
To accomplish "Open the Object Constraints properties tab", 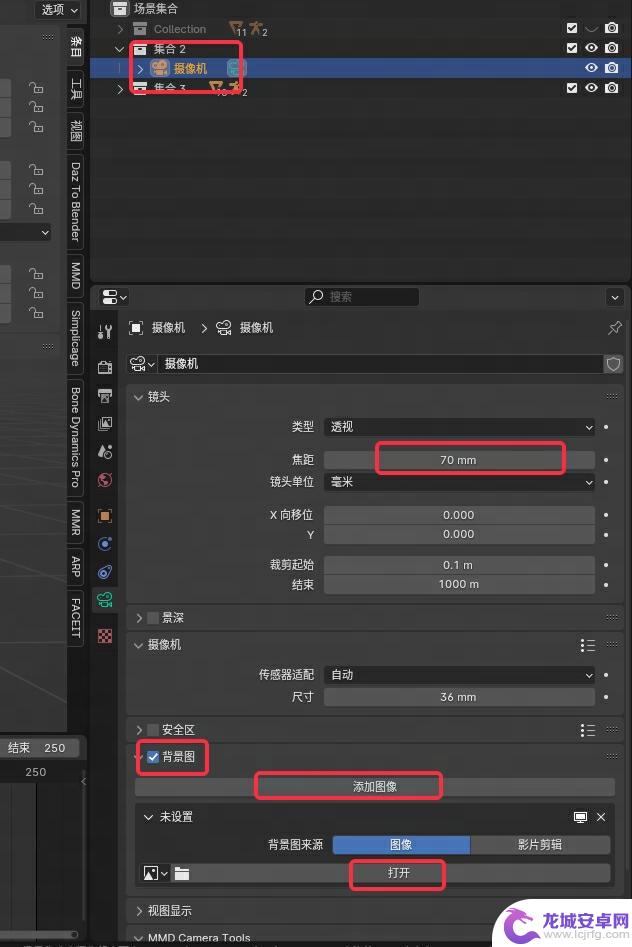I will pos(105,572).
